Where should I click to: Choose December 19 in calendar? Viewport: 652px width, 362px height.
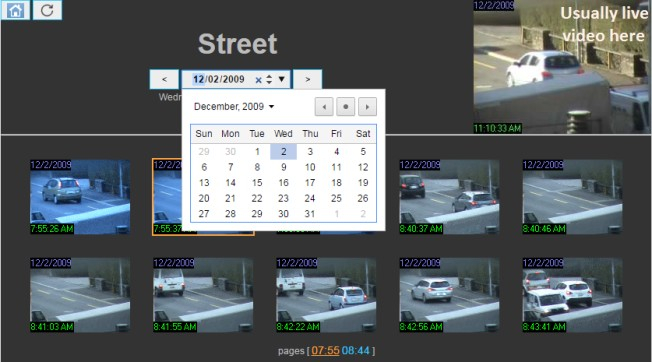point(363,182)
